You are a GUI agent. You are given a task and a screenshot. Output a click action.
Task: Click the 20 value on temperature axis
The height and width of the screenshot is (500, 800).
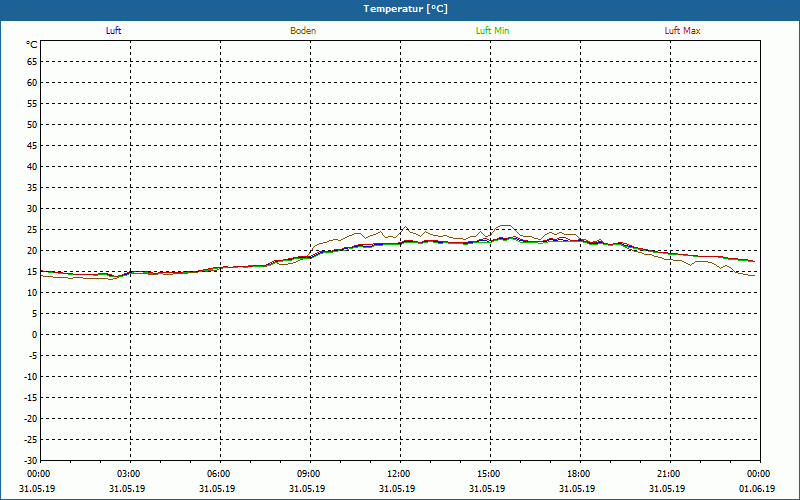click(32, 251)
